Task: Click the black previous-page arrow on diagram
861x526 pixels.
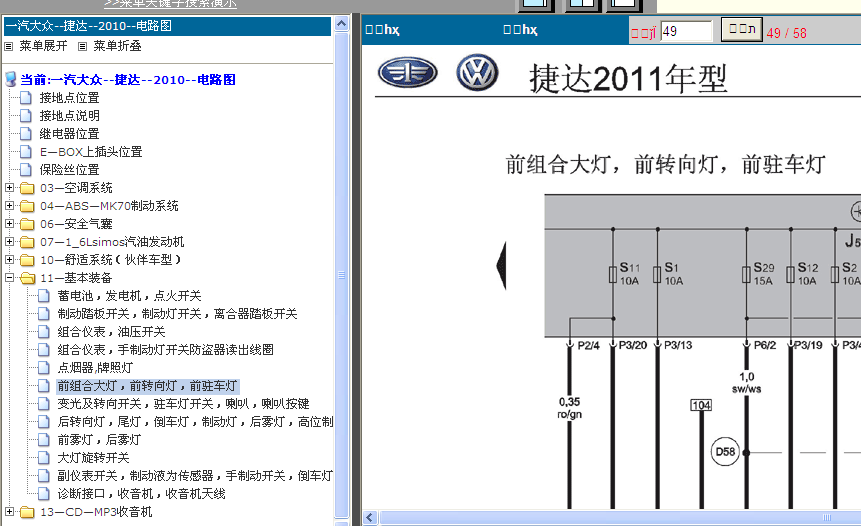Action: [501, 266]
